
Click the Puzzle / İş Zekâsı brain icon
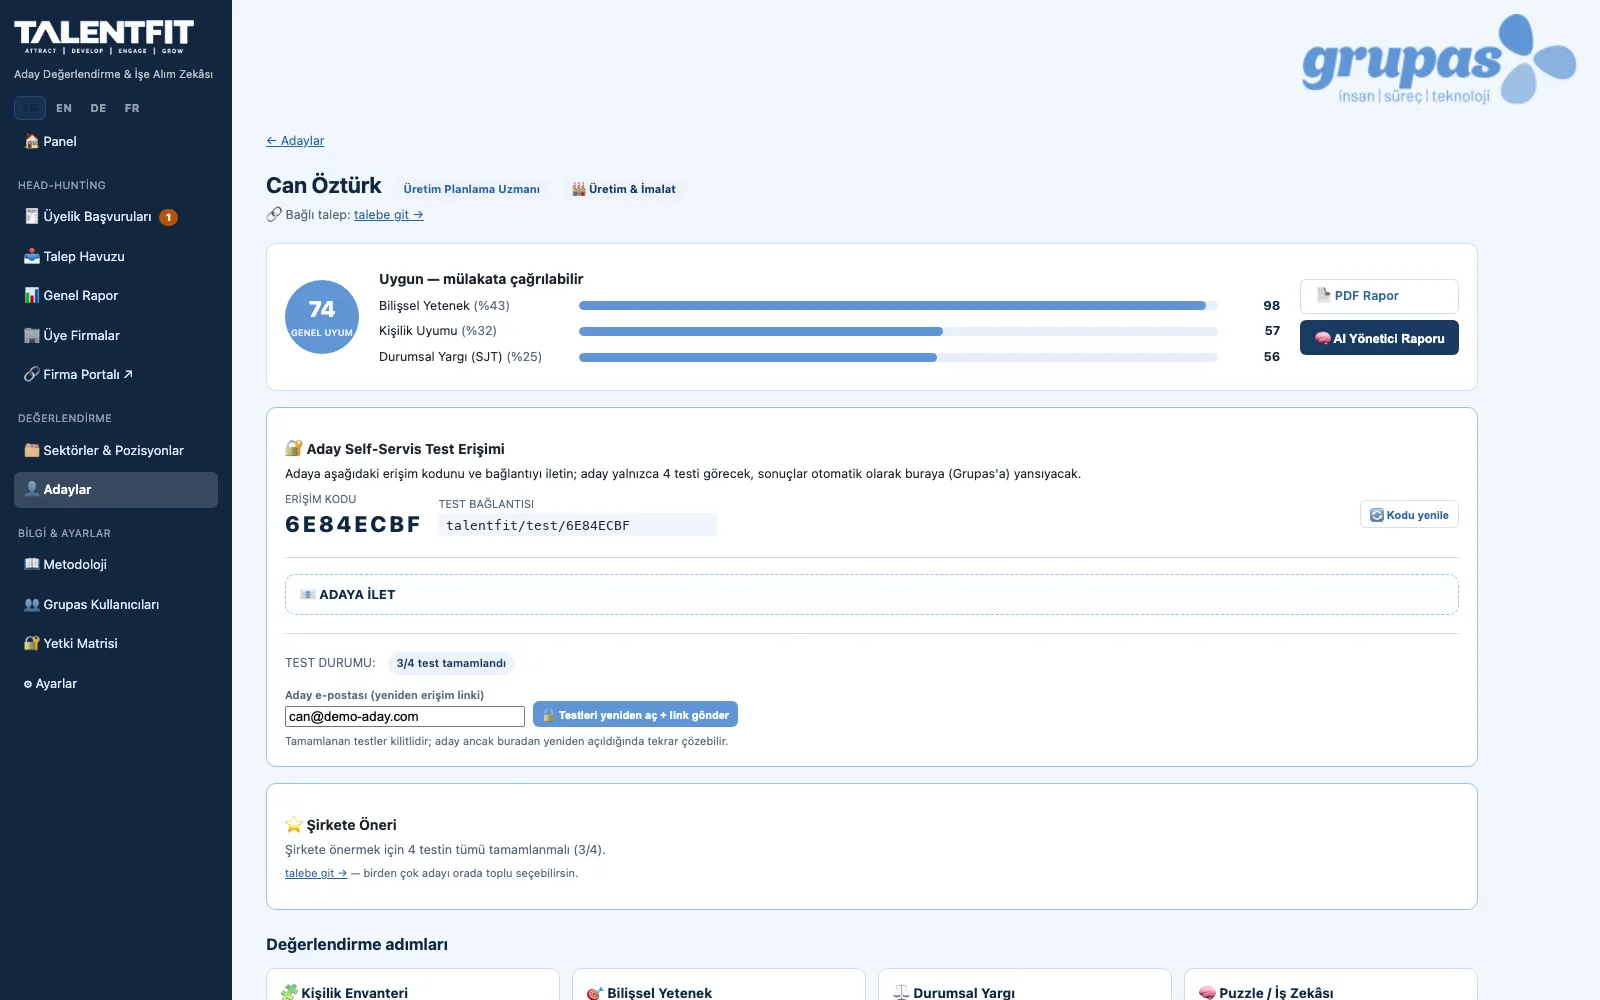[1207, 993]
